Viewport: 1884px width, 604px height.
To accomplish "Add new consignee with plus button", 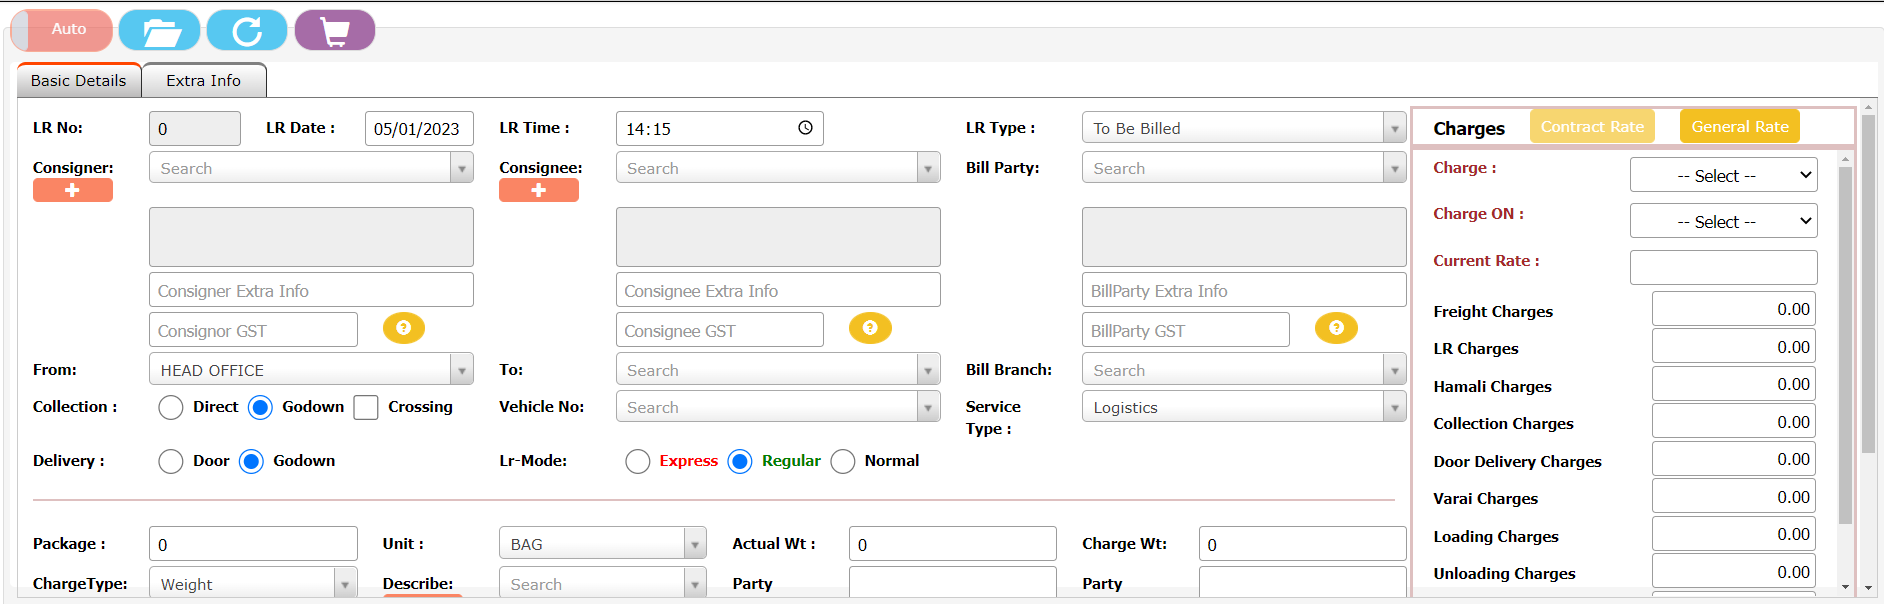I will tap(539, 190).
